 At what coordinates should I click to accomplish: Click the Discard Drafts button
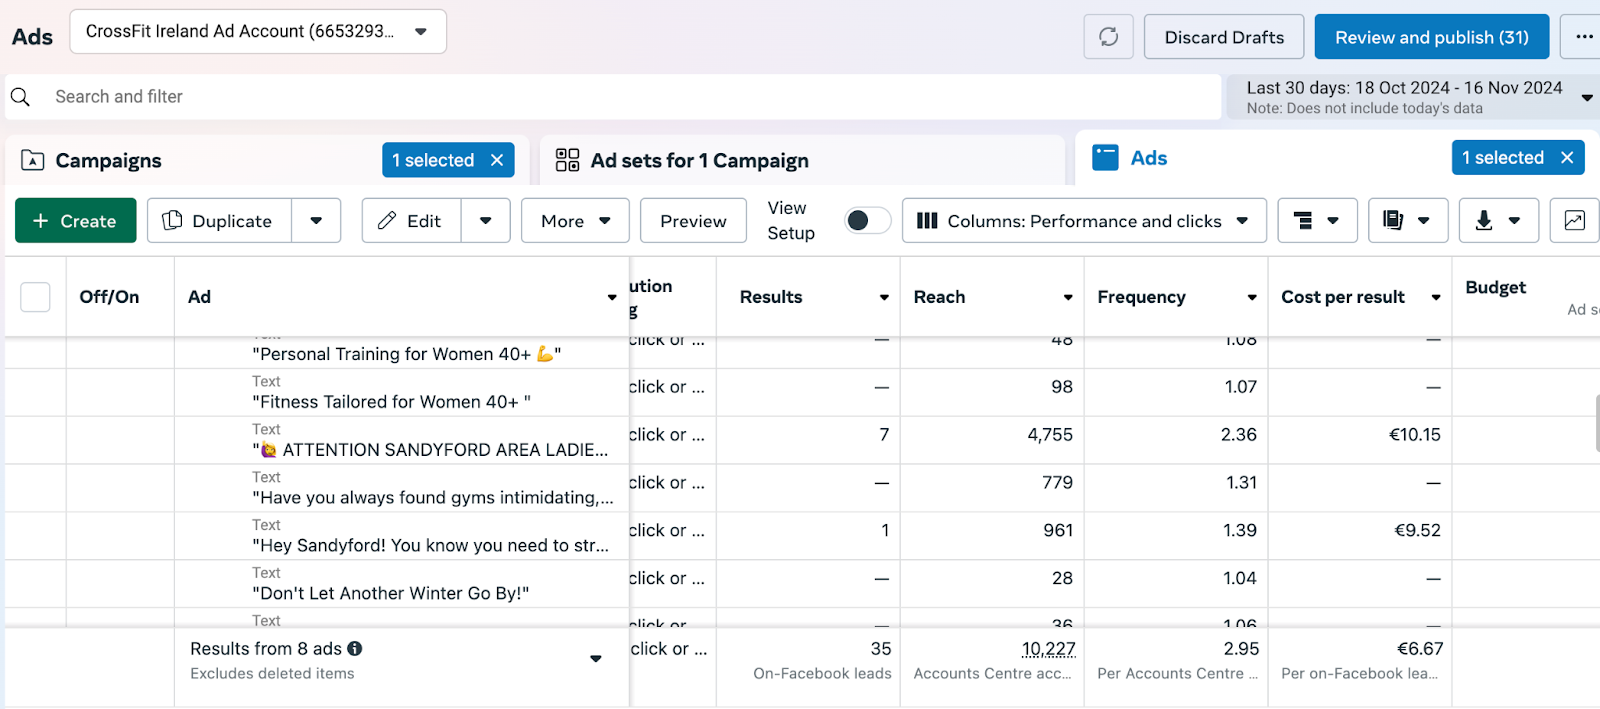tap(1224, 37)
